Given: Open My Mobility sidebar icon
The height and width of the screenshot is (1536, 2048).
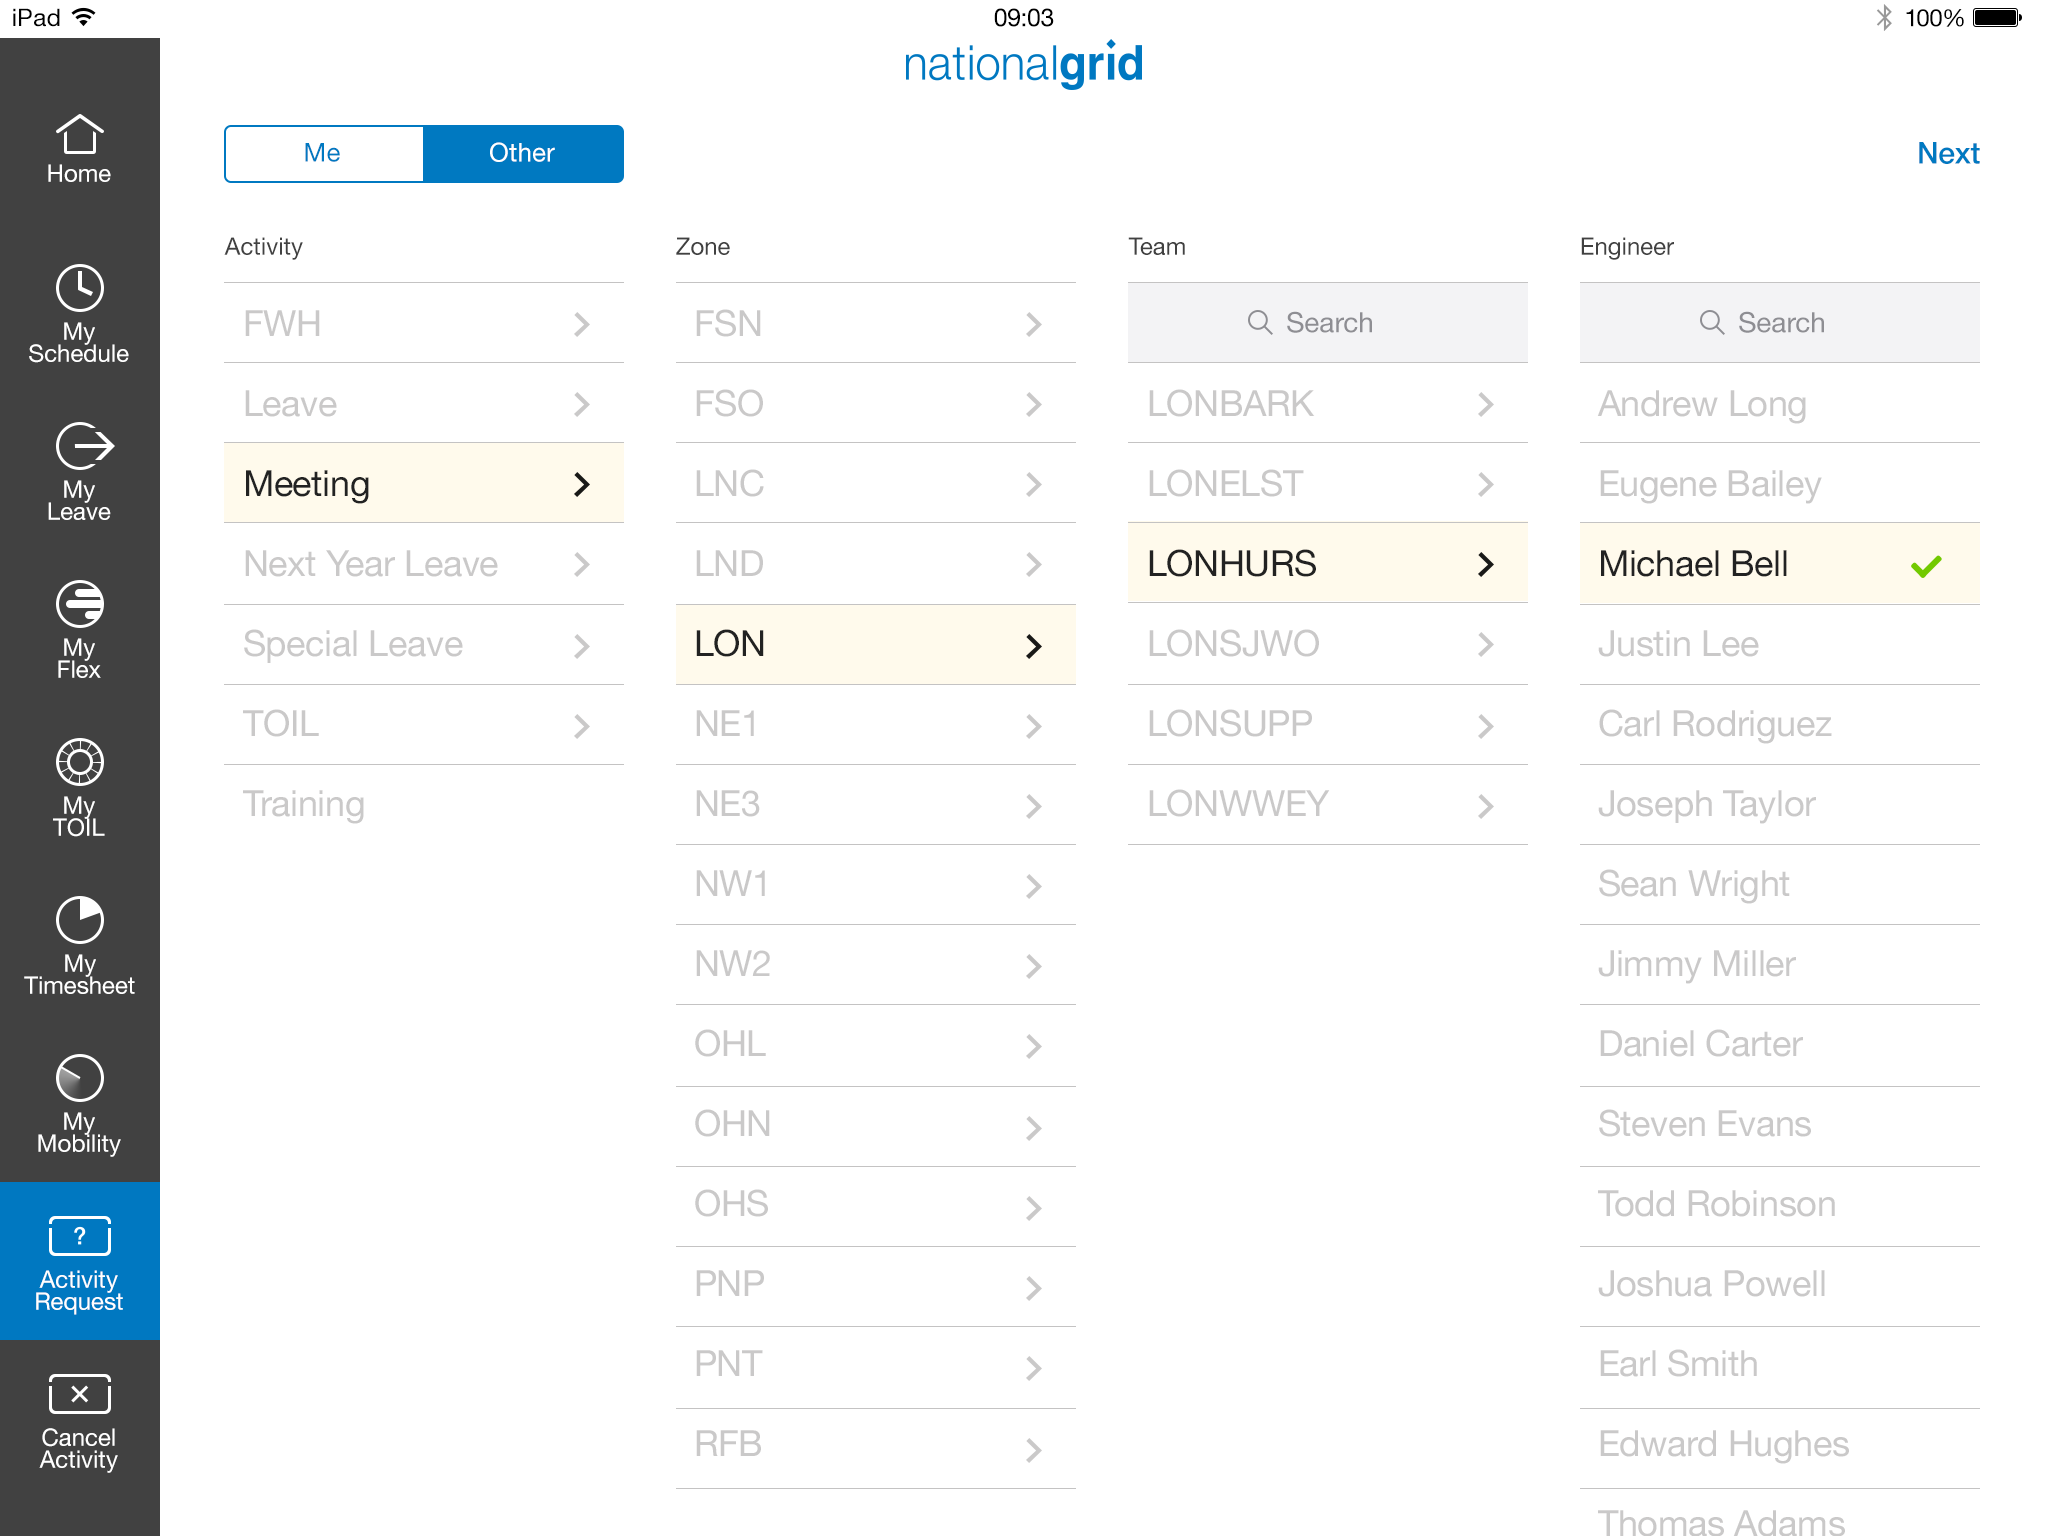Looking at the screenshot, I should 79,1102.
